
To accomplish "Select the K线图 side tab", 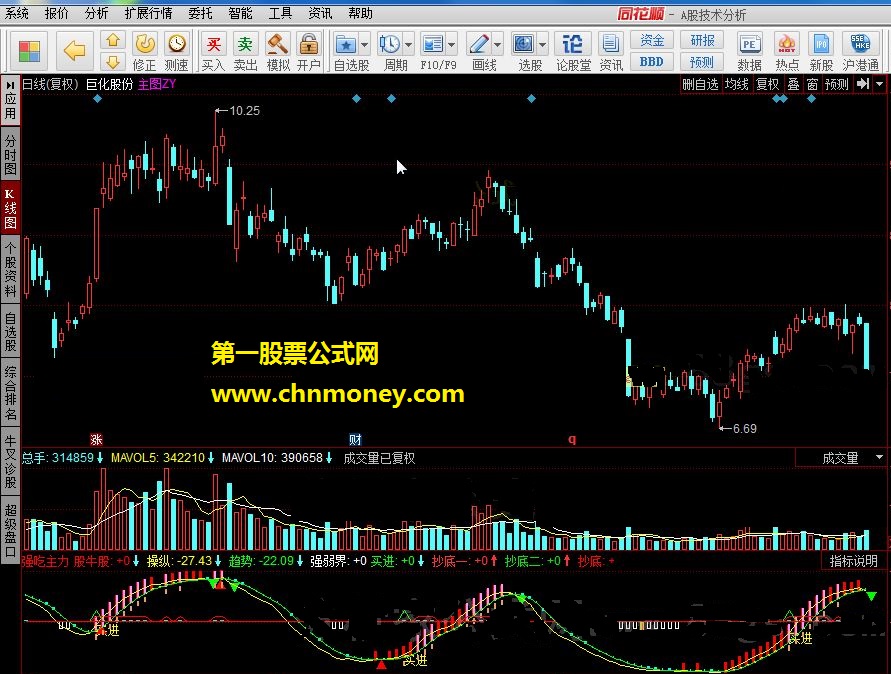I will point(10,208).
